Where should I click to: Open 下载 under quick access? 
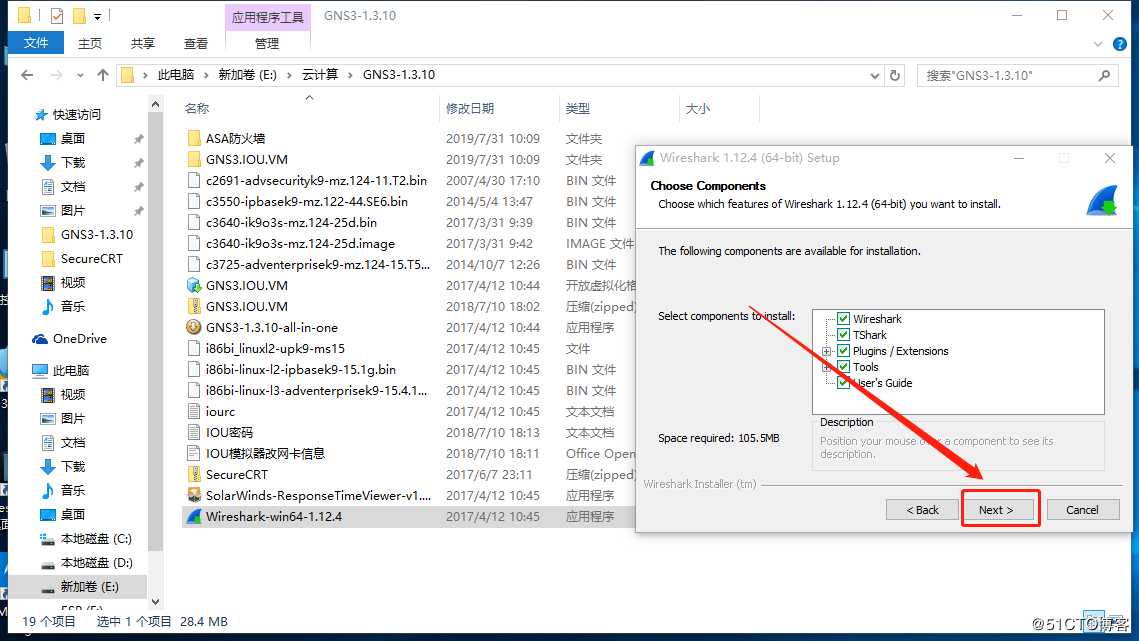point(73,162)
